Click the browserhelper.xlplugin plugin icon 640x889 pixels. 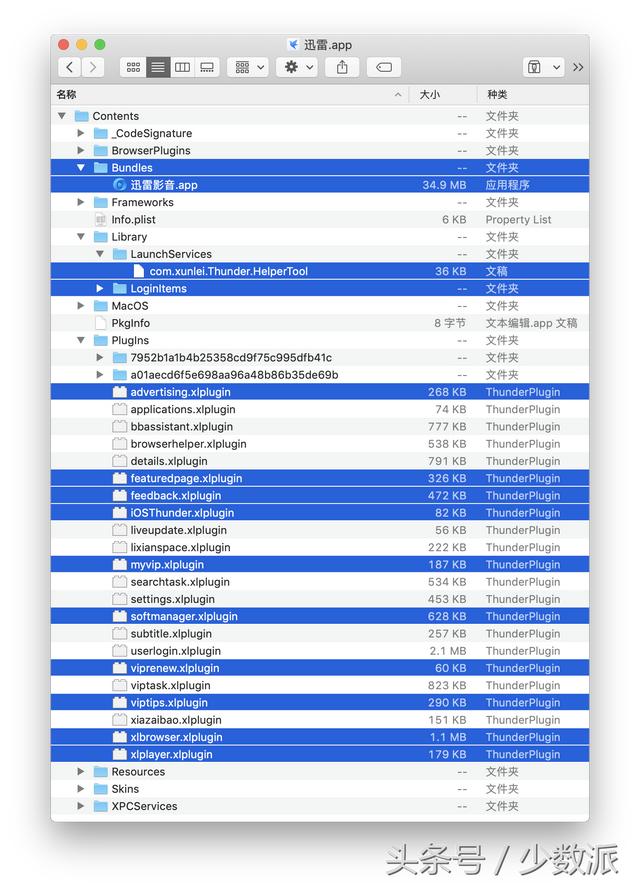pos(119,444)
